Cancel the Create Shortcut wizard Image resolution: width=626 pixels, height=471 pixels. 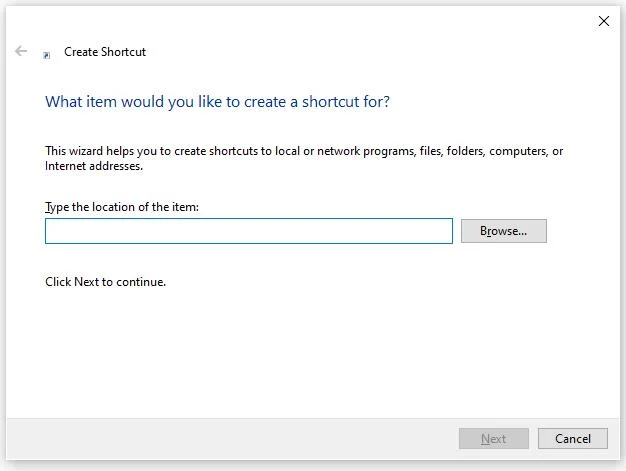pyautogui.click(x=573, y=438)
